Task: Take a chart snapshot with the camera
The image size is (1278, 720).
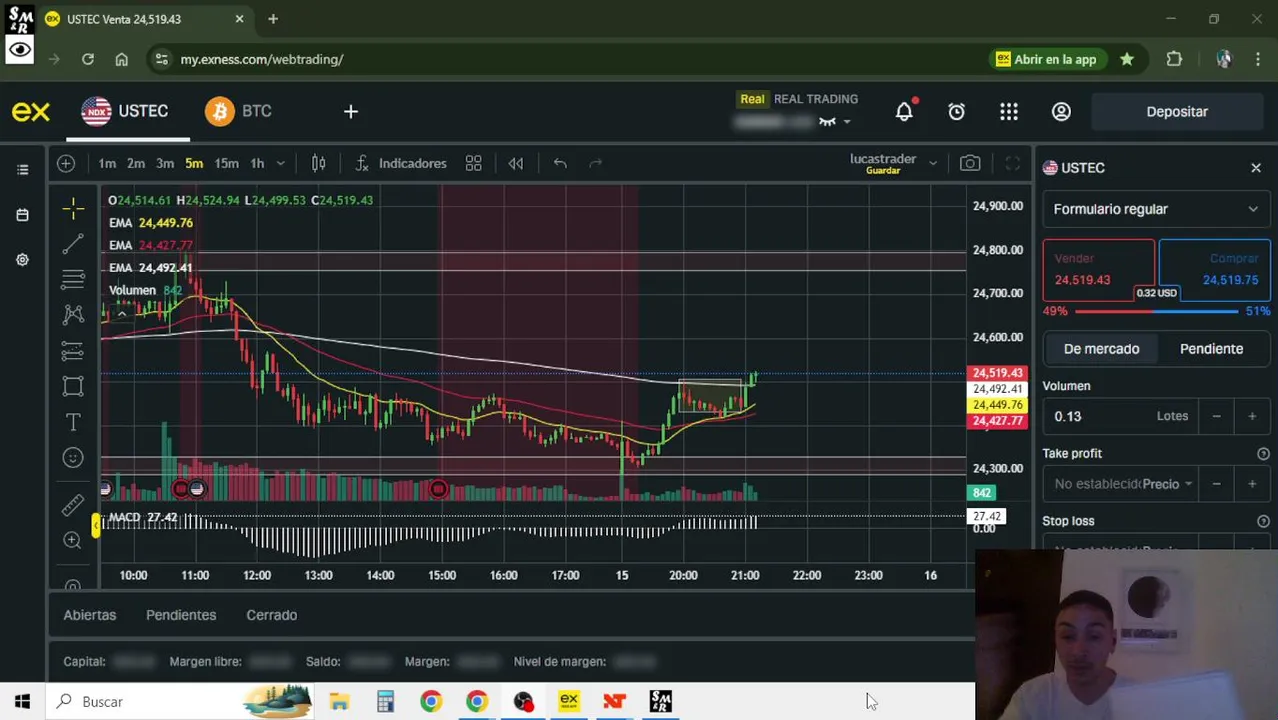Action: pos(970,163)
